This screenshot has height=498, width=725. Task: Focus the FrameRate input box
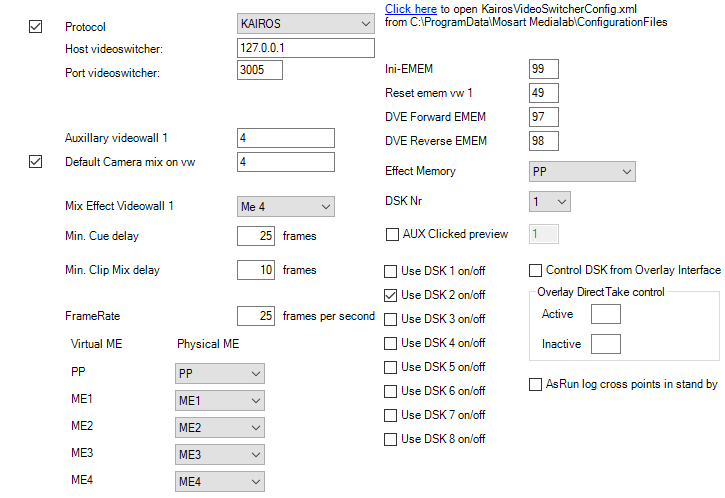tap(257, 316)
